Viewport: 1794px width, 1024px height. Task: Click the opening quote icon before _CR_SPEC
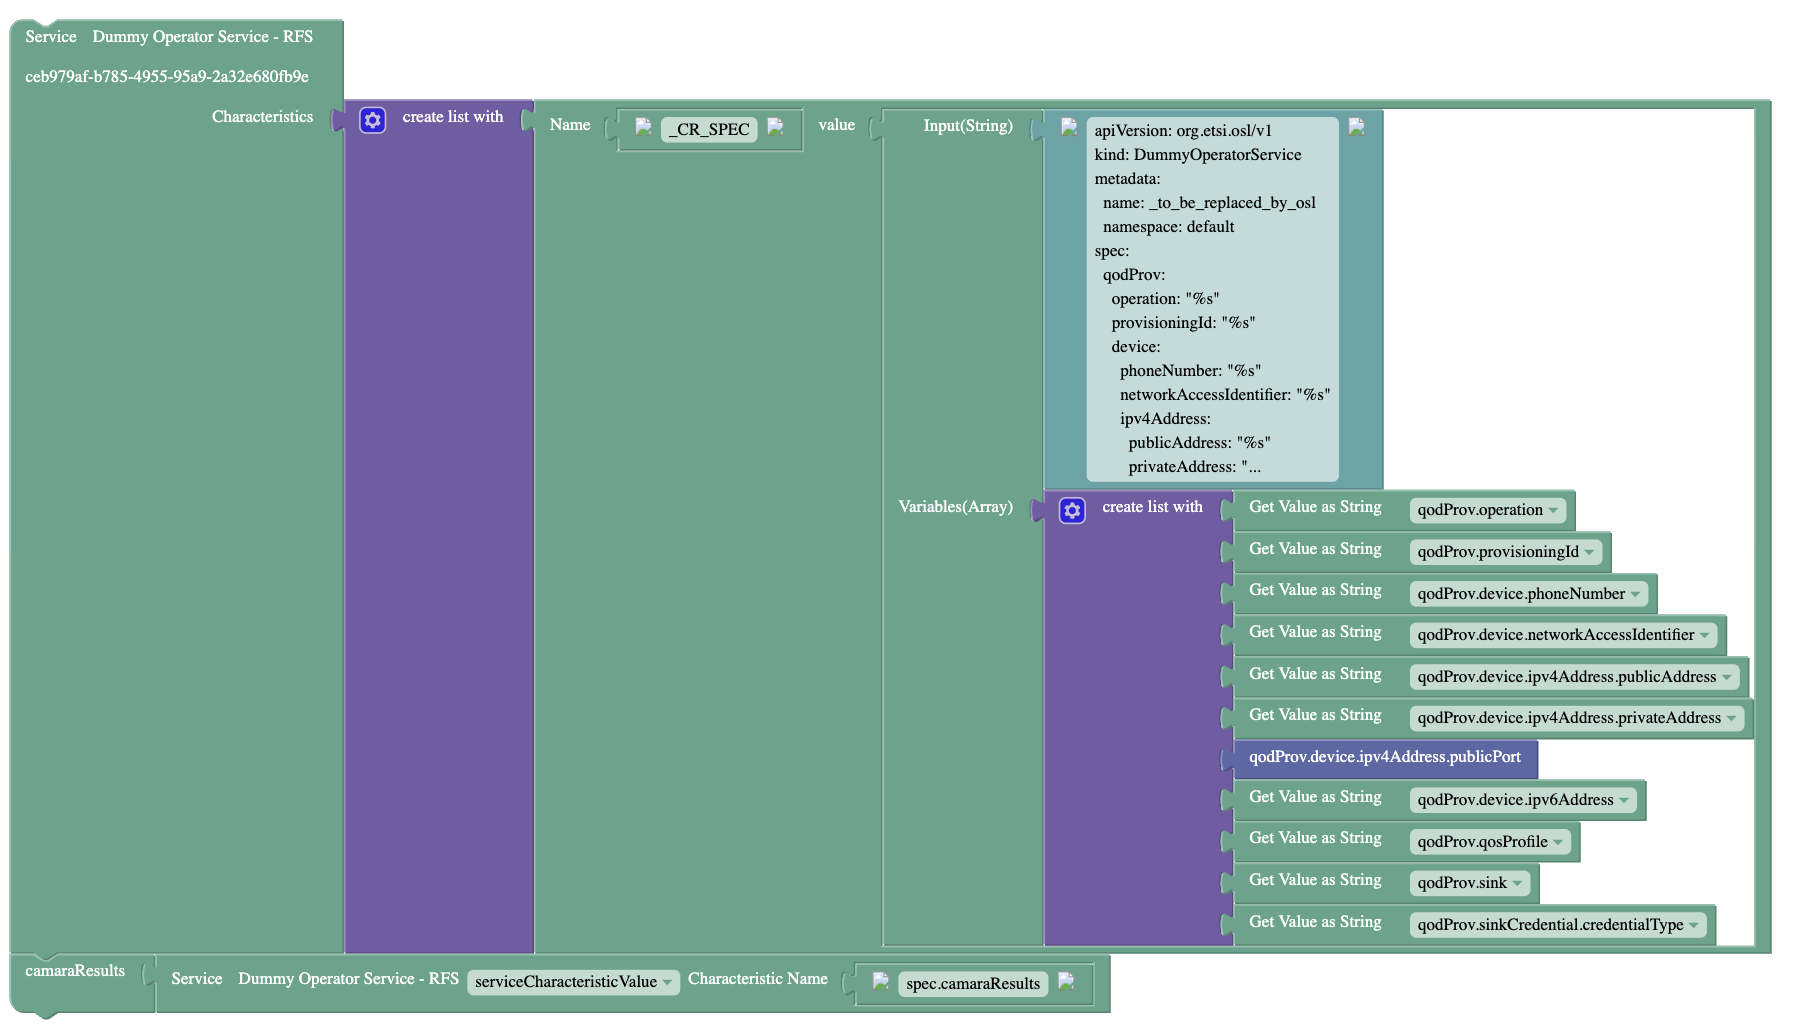pyautogui.click(x=643, y=127)
